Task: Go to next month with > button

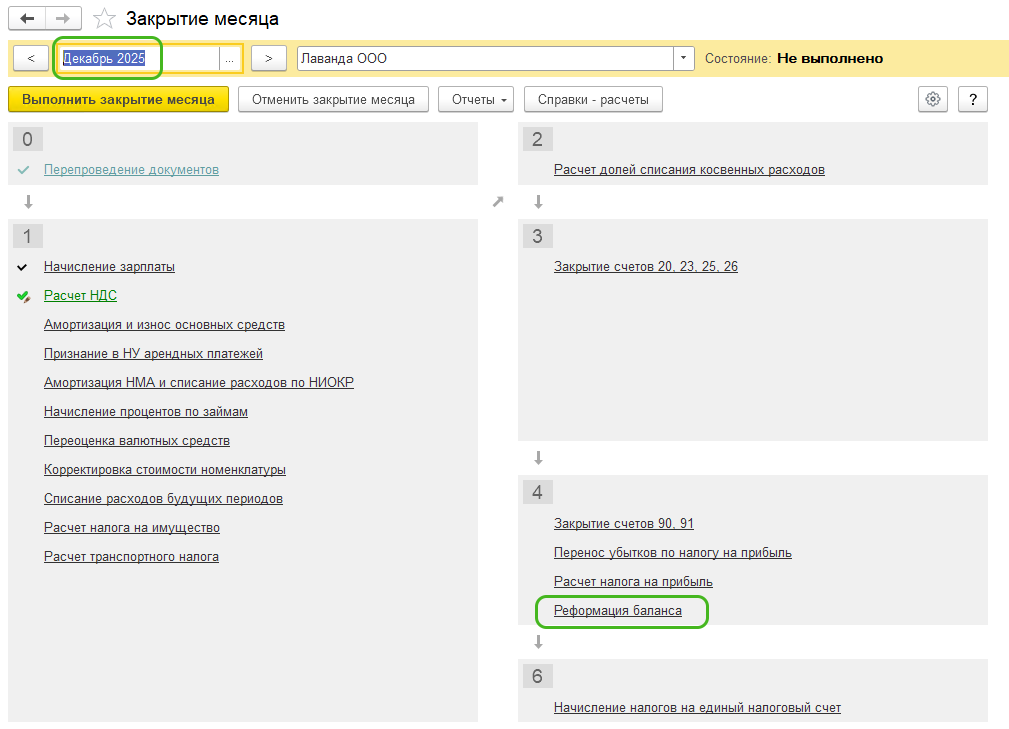Action: point(269,59)
